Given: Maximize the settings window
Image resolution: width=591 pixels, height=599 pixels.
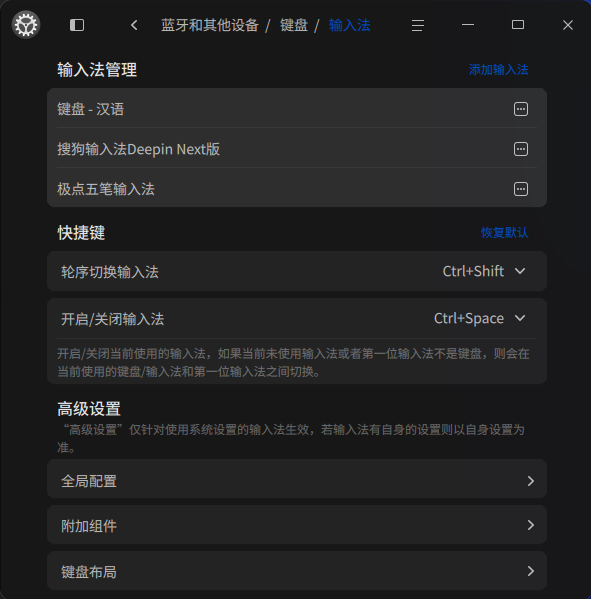Looking at the screenshot, I should click(x=518, y=25).
